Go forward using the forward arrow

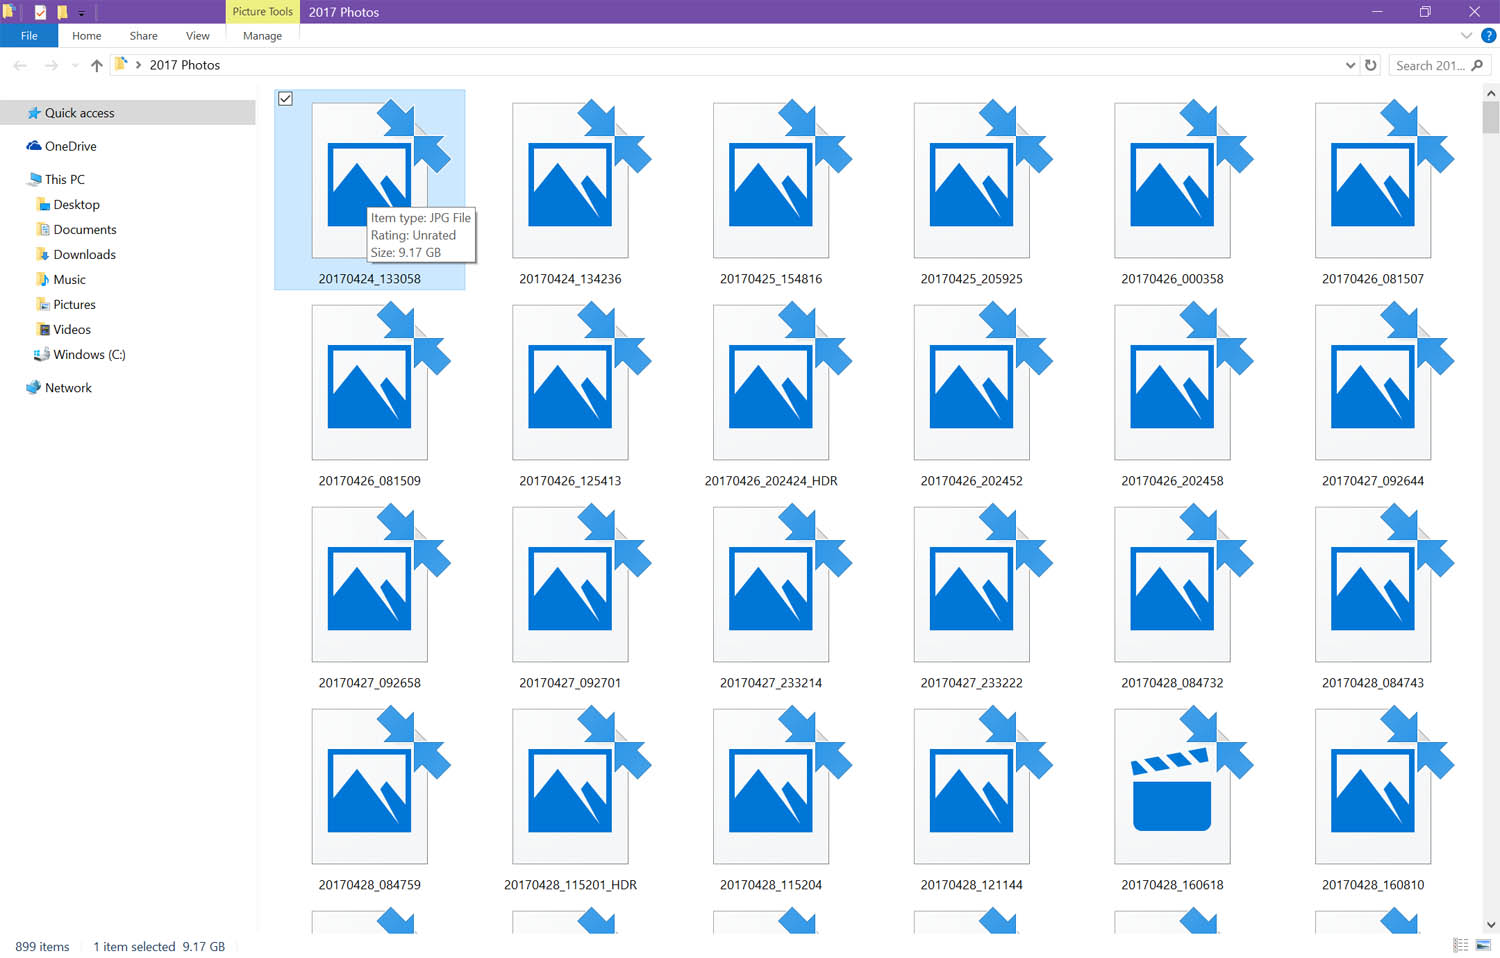pos(50,65)
